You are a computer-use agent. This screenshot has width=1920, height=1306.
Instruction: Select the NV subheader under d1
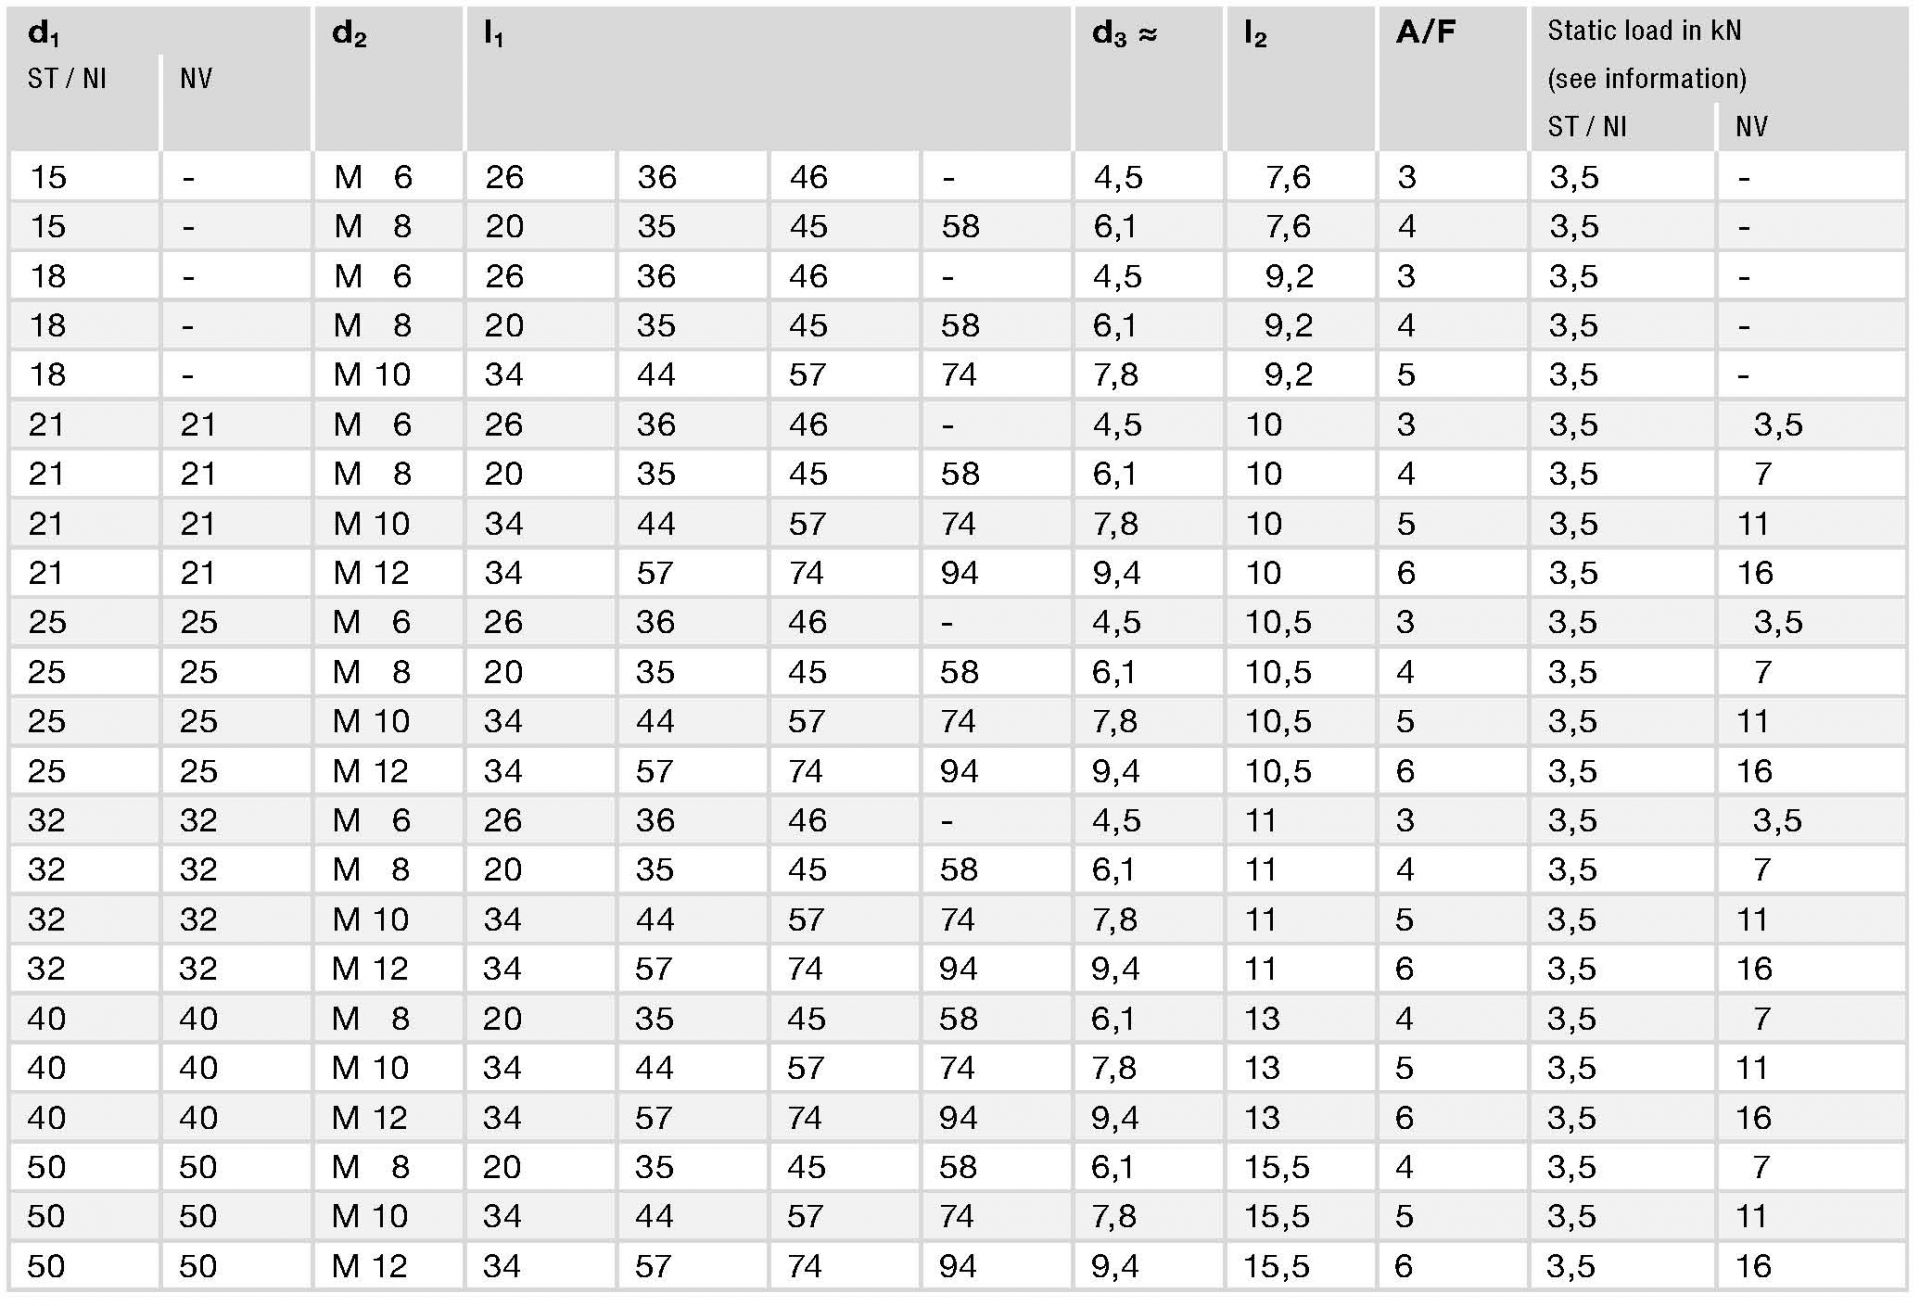pos(196,79)
